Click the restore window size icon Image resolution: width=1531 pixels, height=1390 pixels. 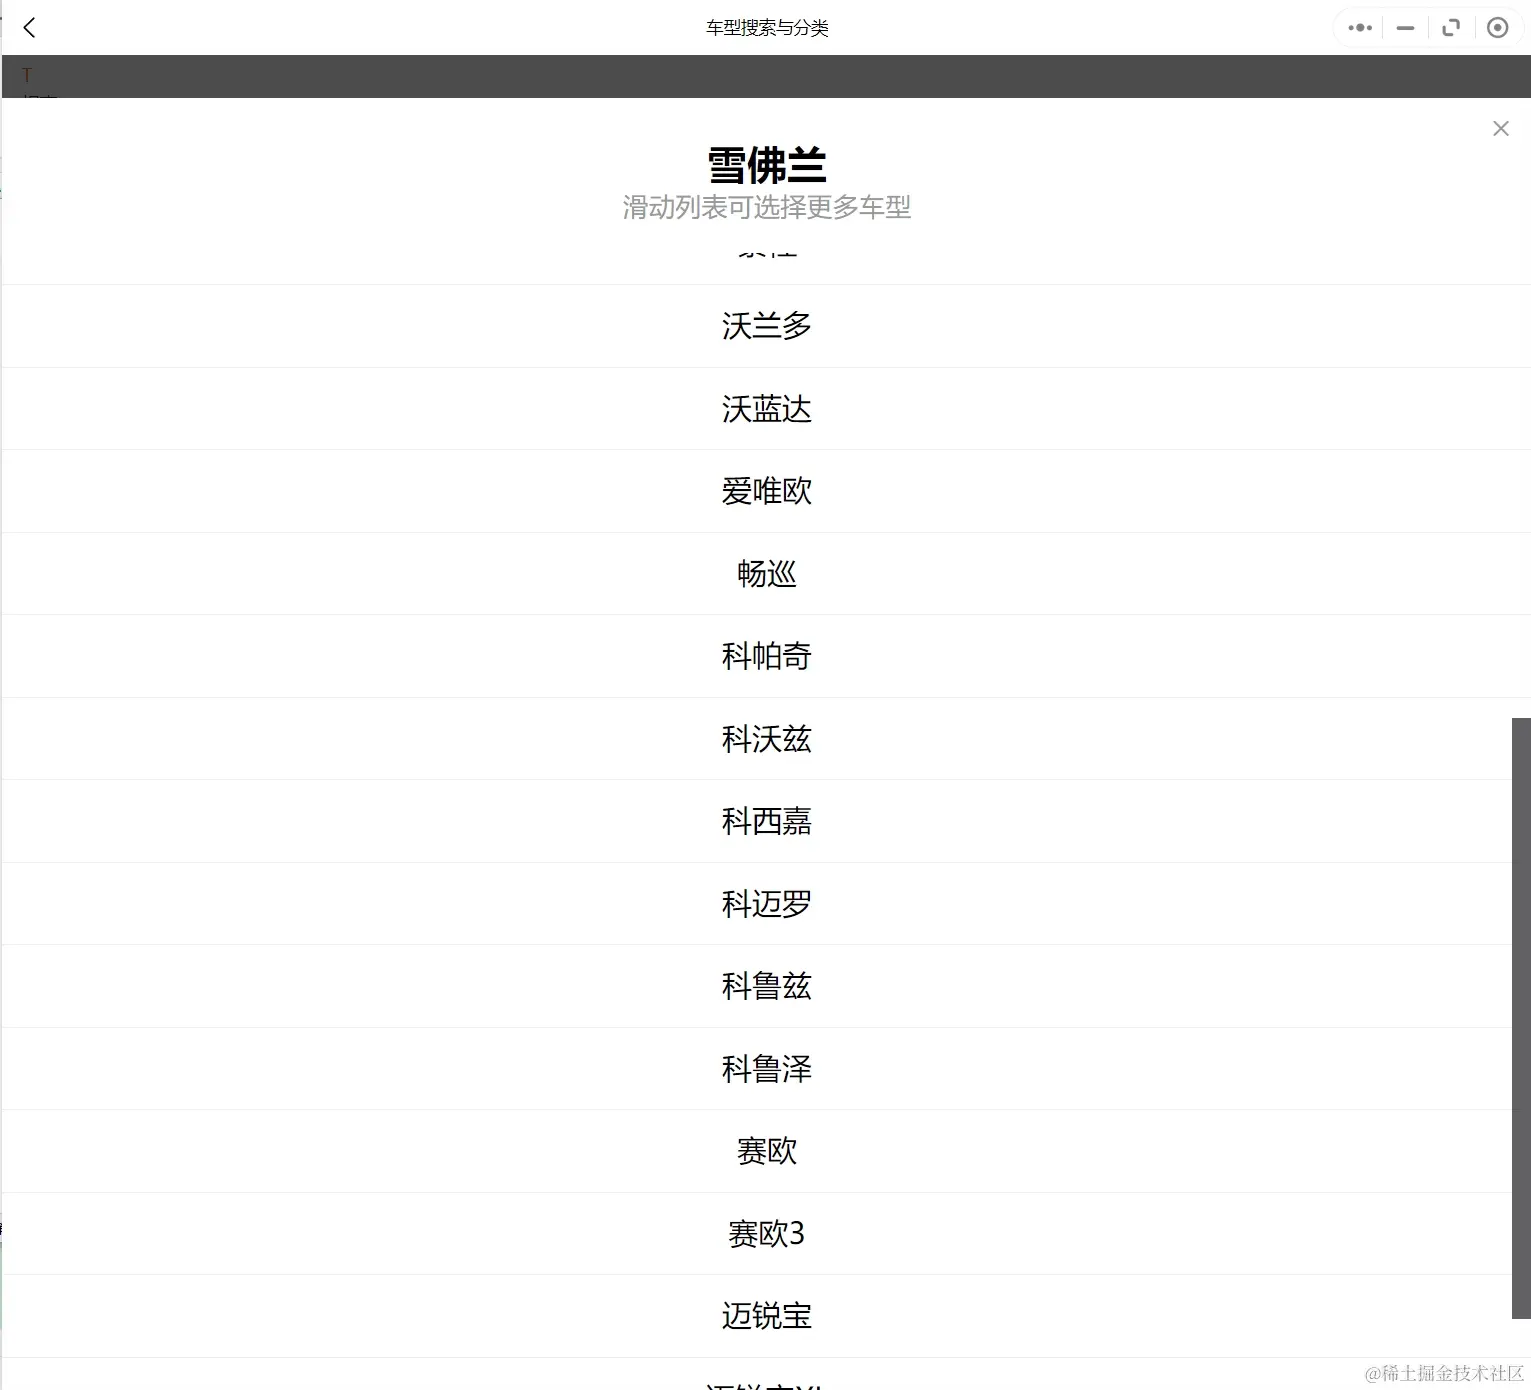[1451, 27]
